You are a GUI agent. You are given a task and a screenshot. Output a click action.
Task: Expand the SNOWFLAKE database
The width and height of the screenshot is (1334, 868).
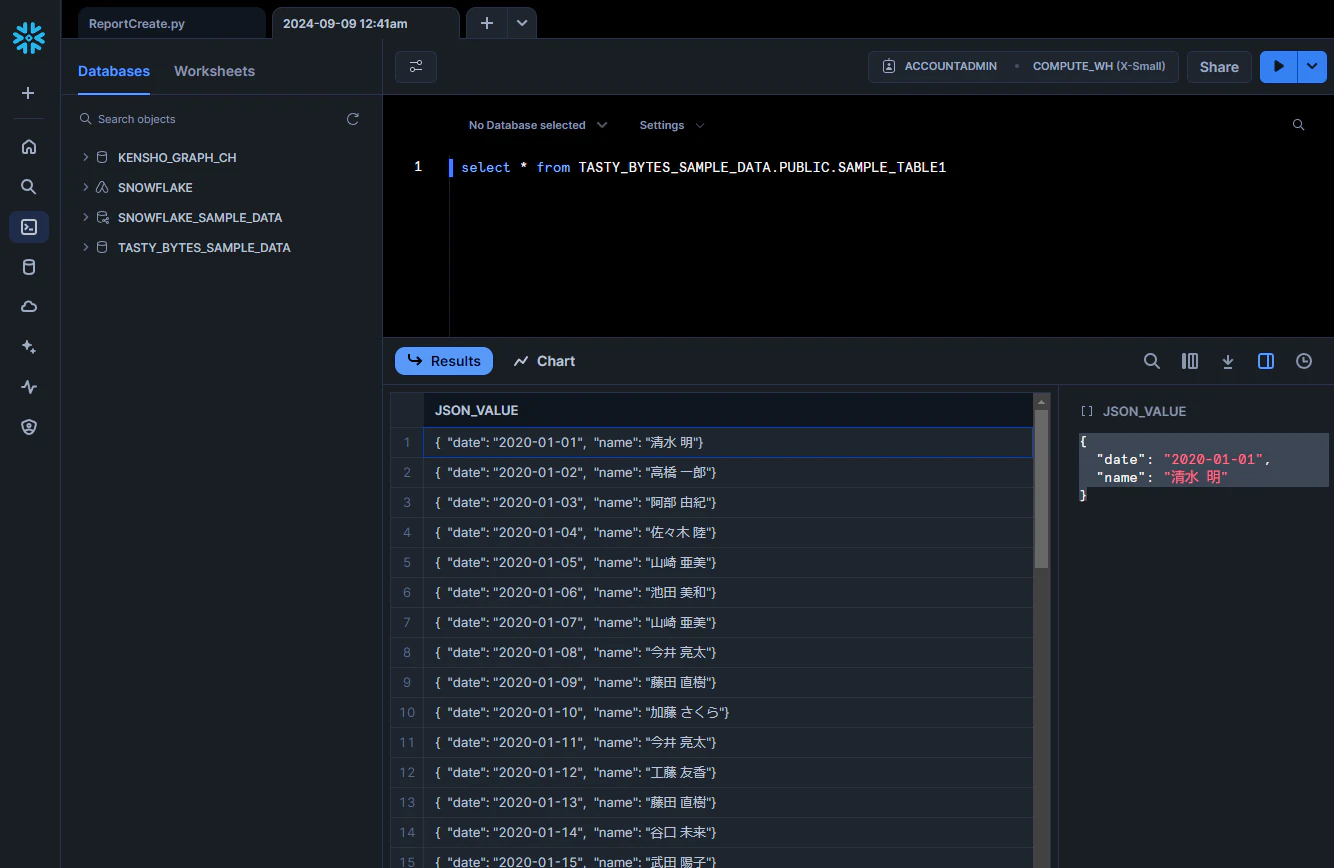(x=86, y=187)
